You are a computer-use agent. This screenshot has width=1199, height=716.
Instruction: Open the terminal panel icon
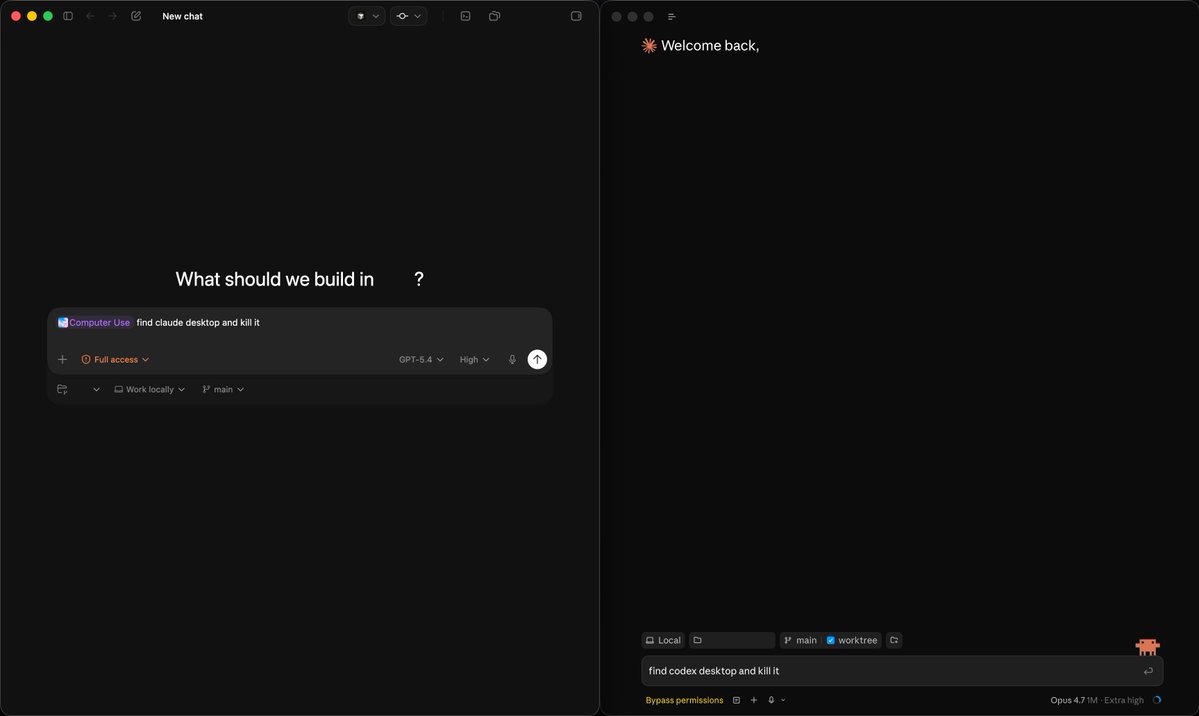tap(465, 16)
